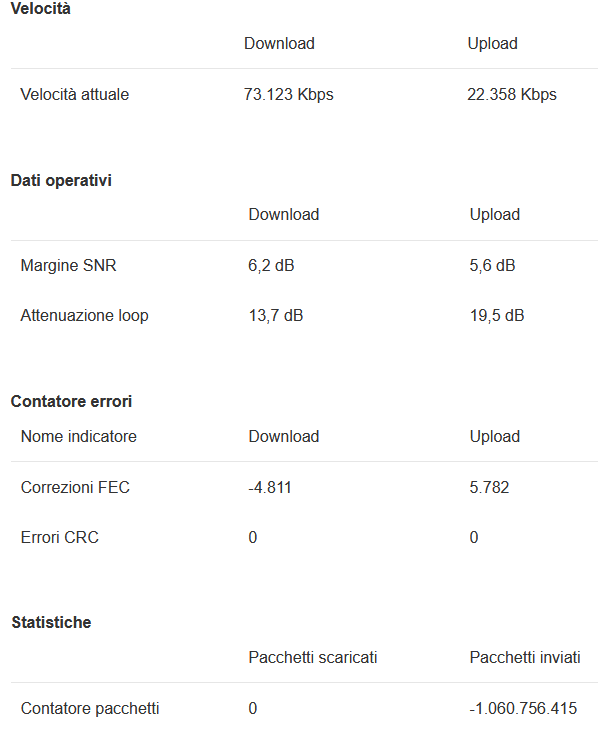The width and height of the screenshot is (598, 745).
Task: Click the -4.811 FEC download value
Action: click(x=270, y=487)
